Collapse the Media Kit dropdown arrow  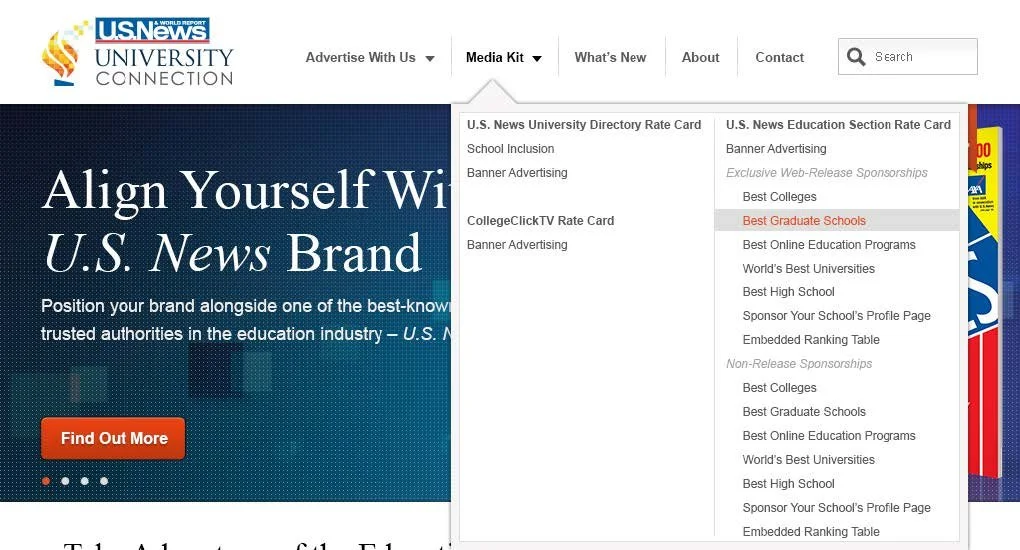point(537,58)
